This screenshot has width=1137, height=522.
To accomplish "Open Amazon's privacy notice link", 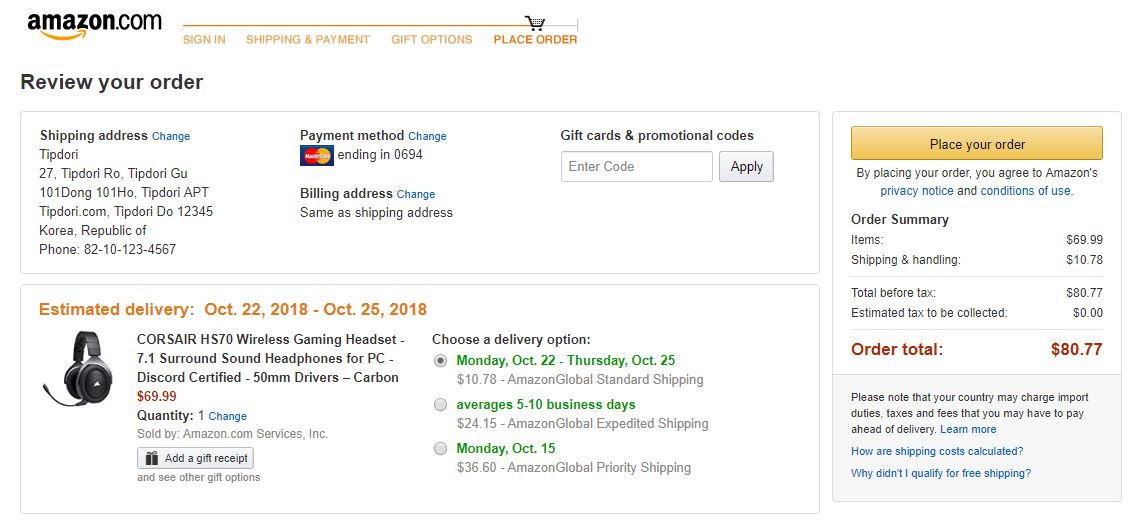I will point(917,191).
